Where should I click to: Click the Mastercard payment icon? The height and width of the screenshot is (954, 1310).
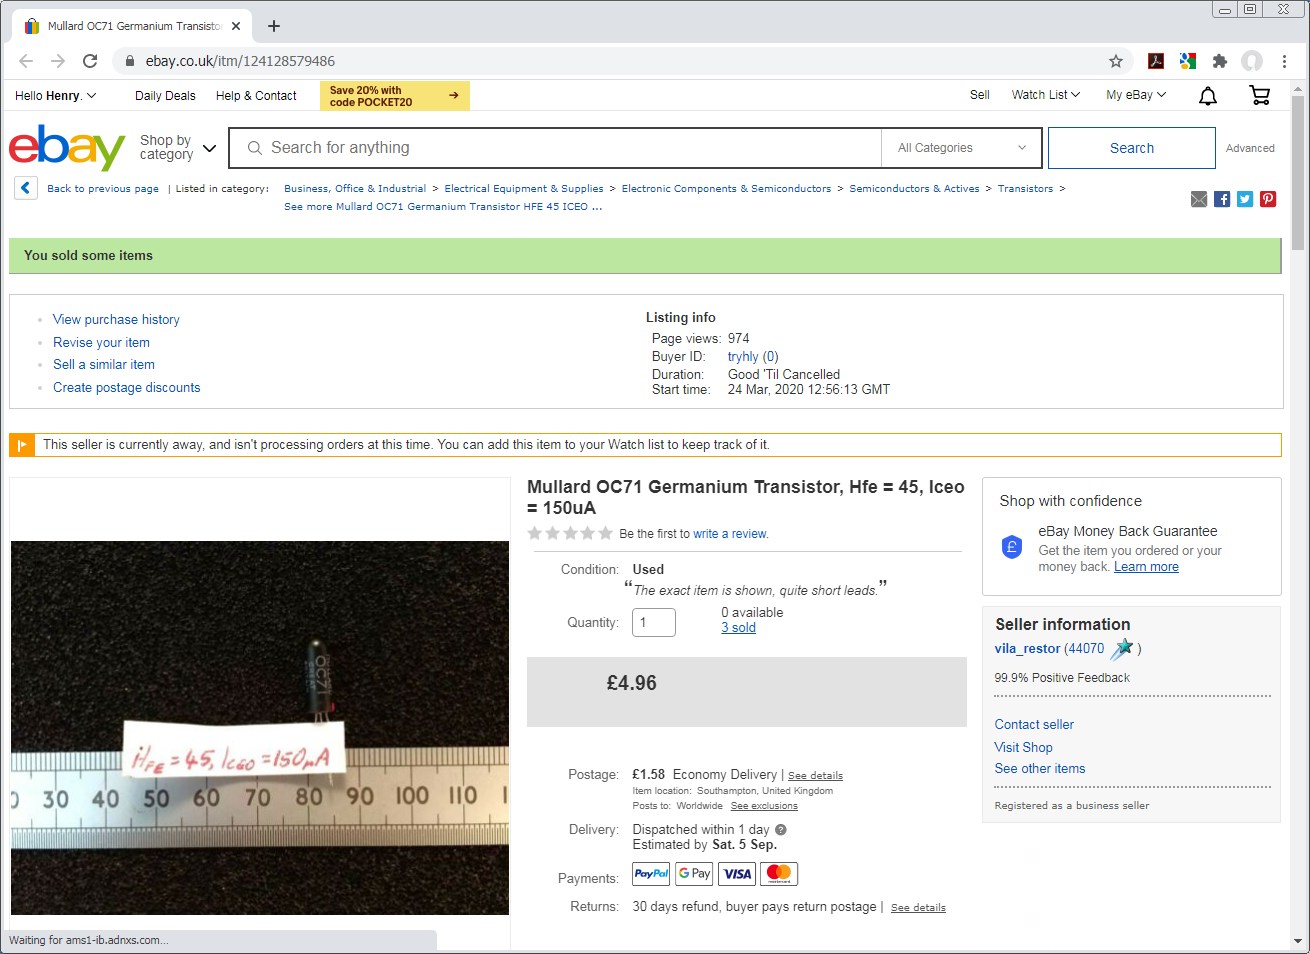(779, 874)
